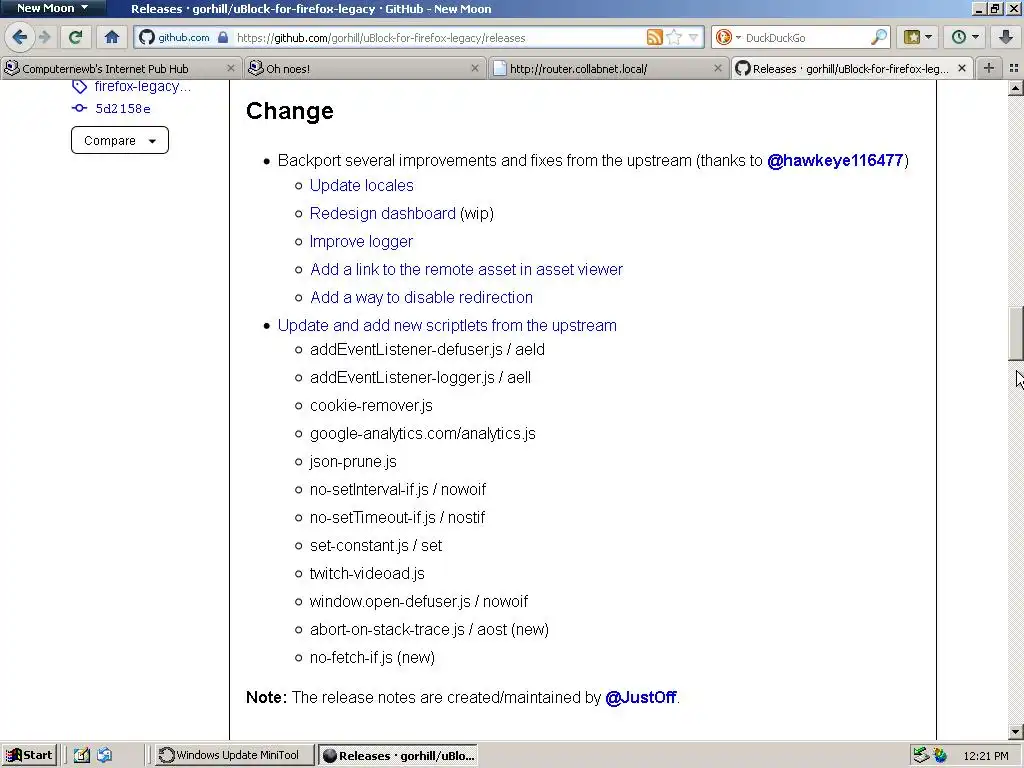Click the second quick launch desktop icon
Screen dimensions: 1024x768
[x=104, y=755]
